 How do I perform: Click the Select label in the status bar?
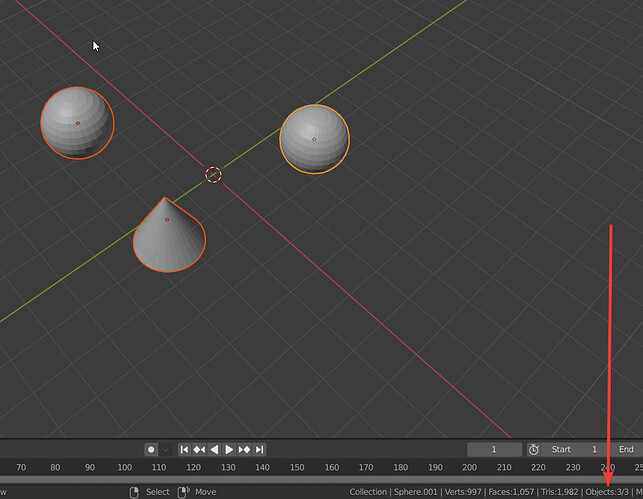(157, 492)
